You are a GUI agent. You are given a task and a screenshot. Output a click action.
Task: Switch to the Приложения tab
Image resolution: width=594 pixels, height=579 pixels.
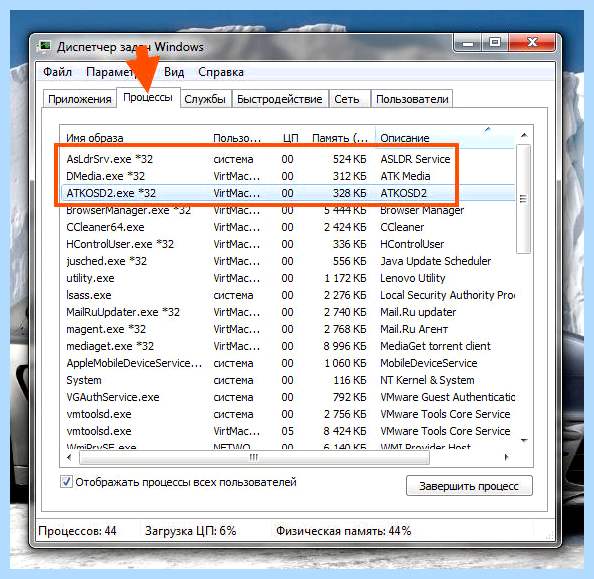click(x=80, y=99)
